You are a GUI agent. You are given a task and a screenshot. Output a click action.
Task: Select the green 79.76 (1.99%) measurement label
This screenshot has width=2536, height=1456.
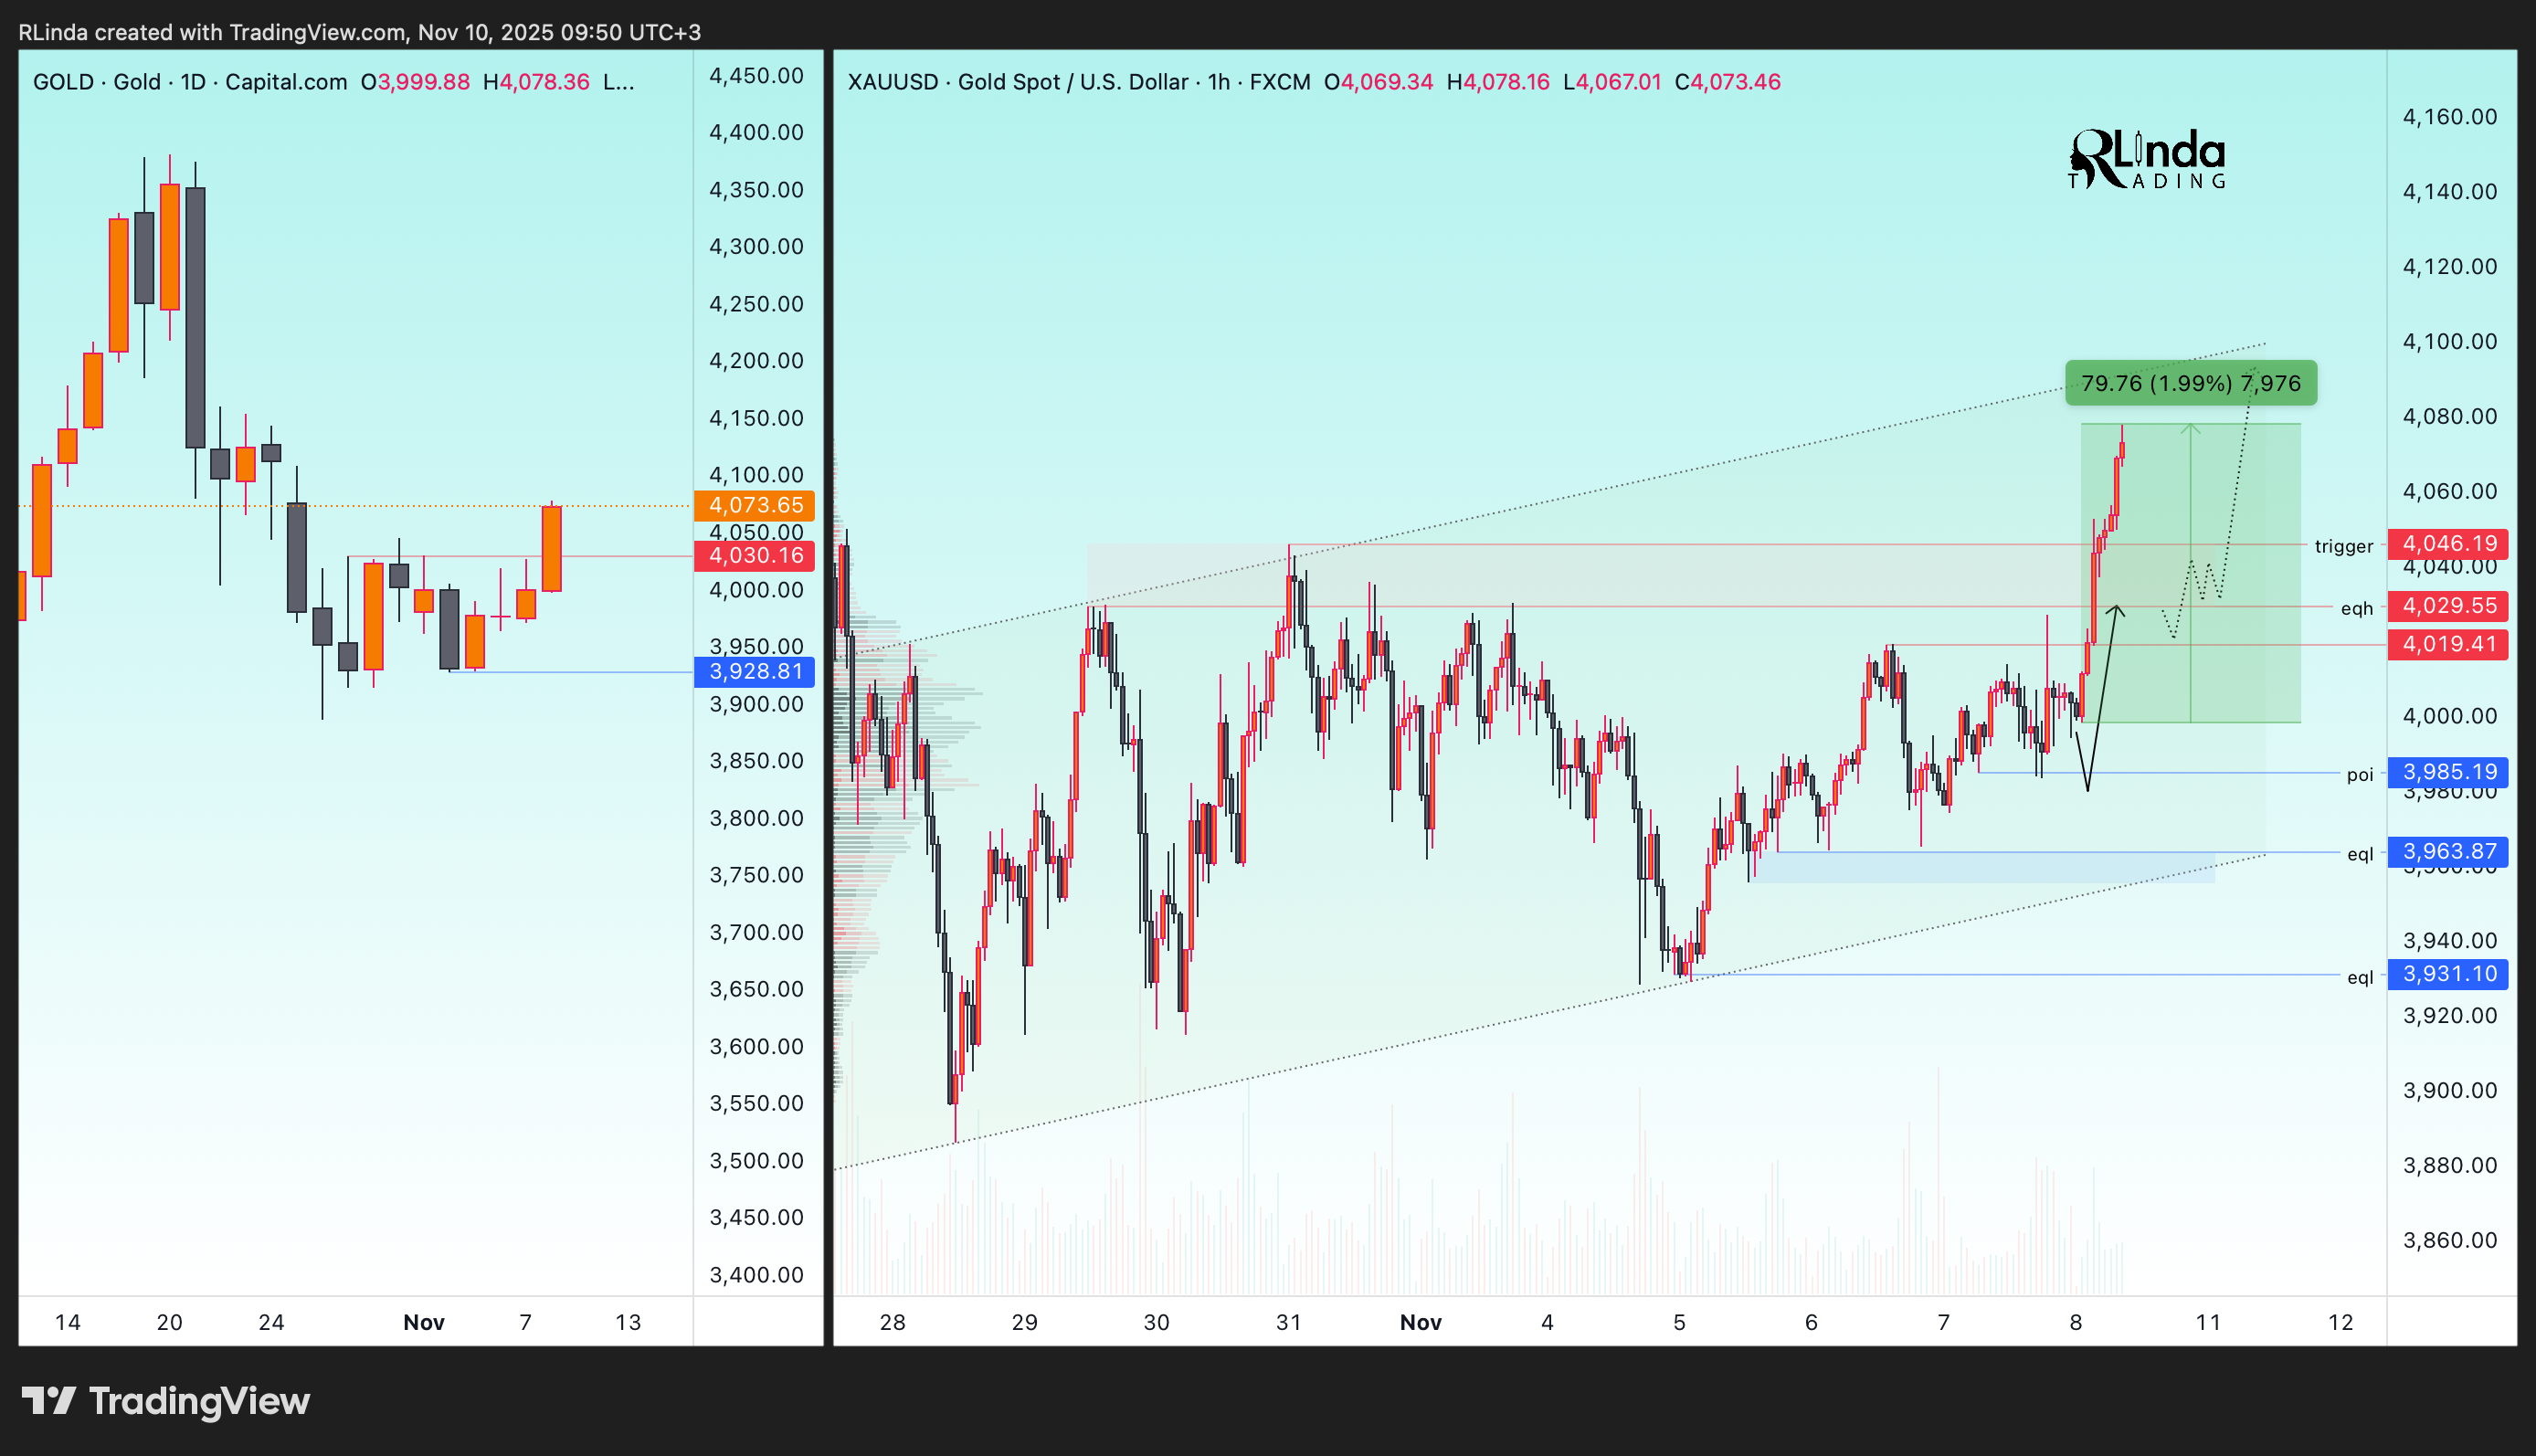tap(2190, 383)
